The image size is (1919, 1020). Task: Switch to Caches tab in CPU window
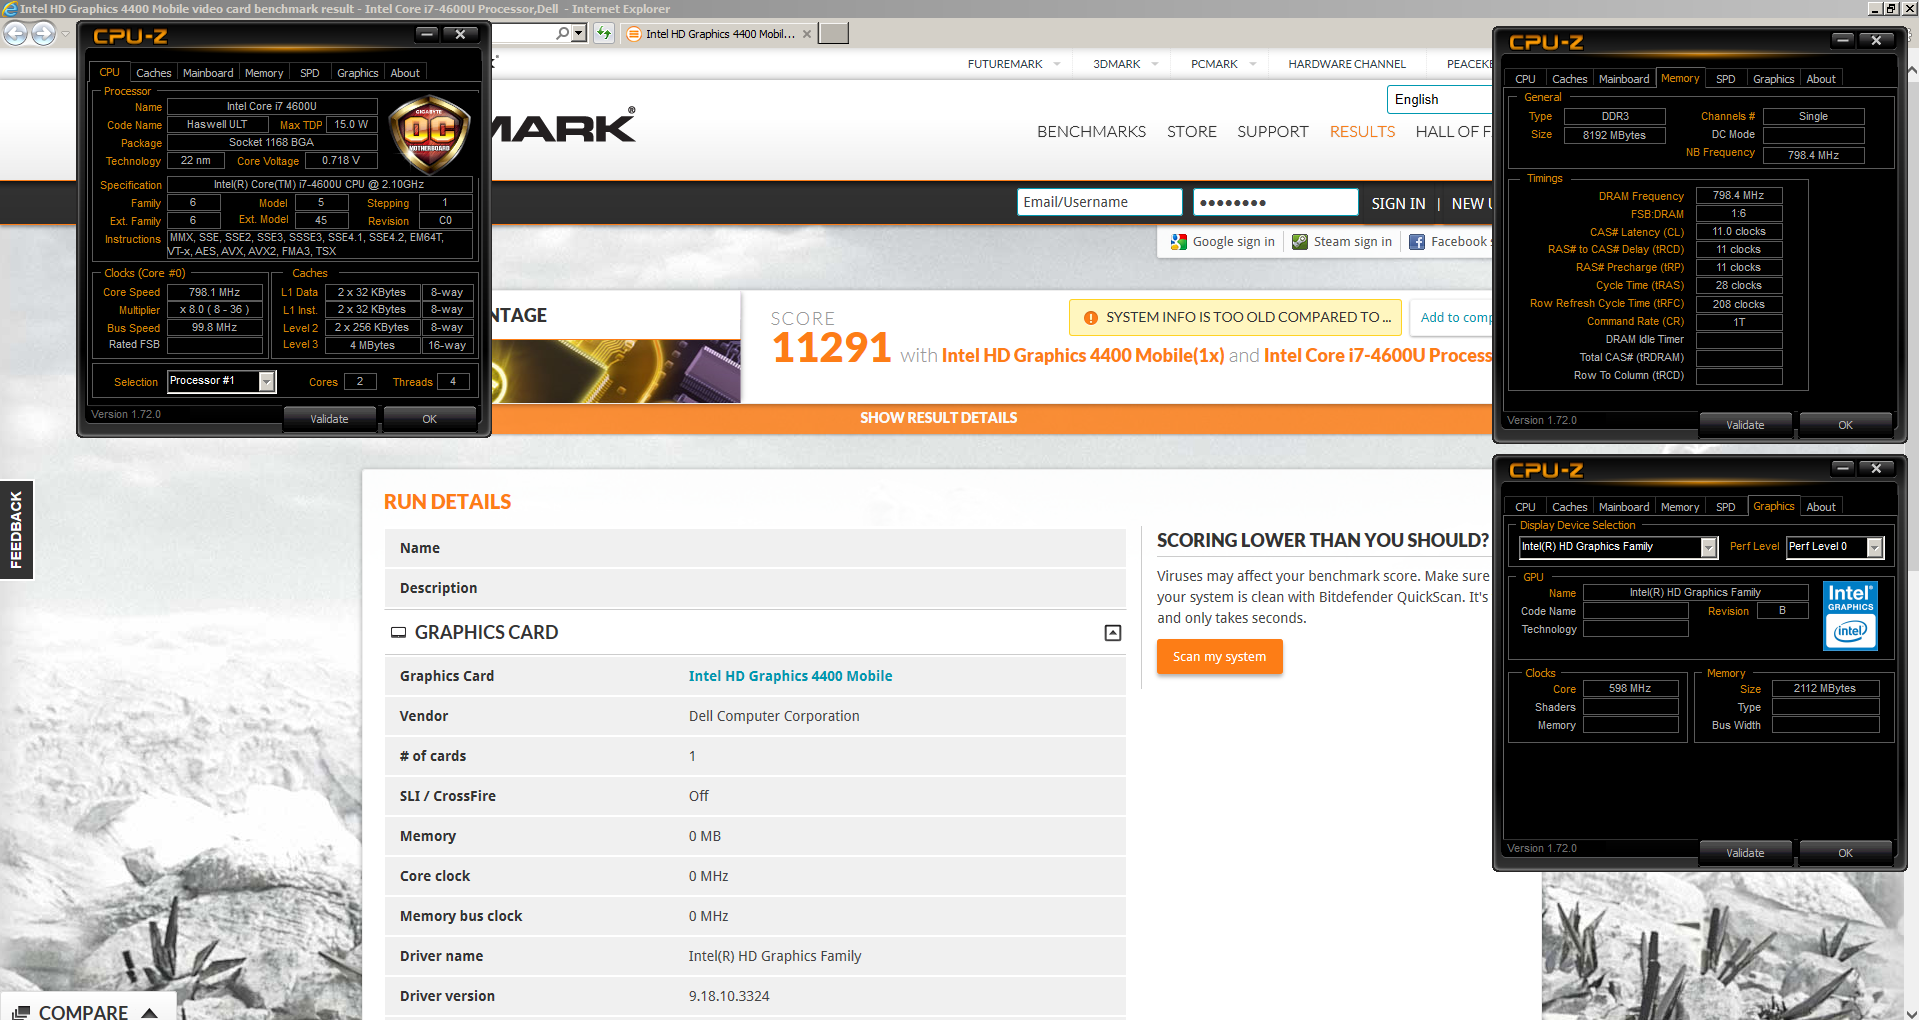[154, 73]
